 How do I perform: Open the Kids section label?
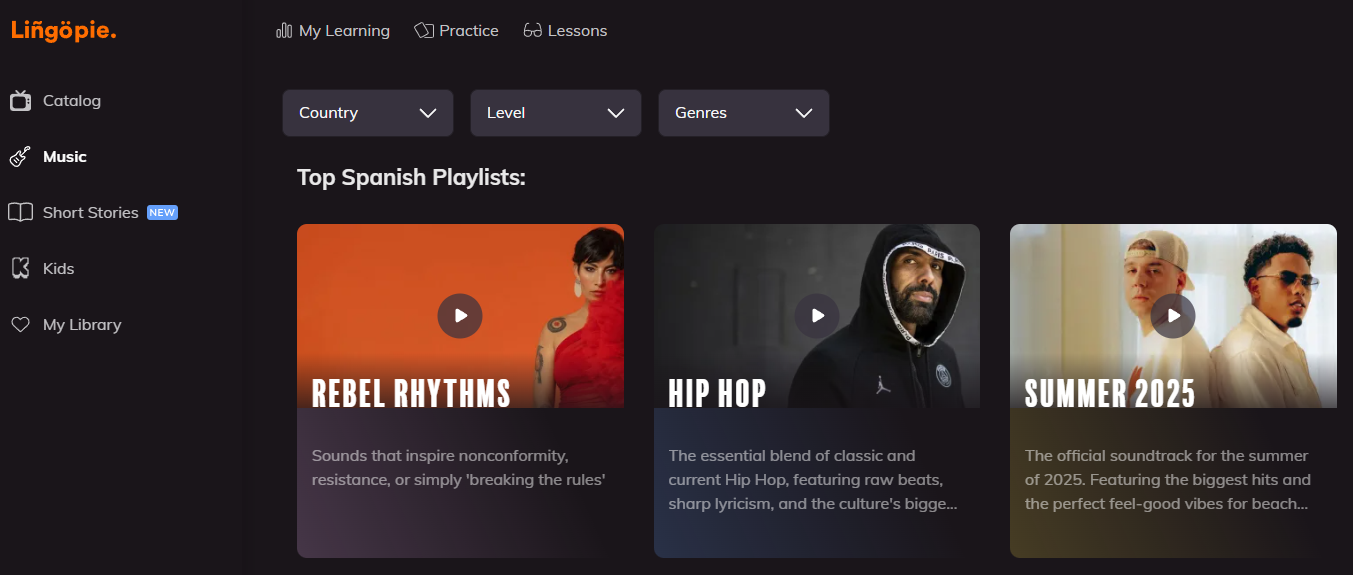[x=59, y=269]
